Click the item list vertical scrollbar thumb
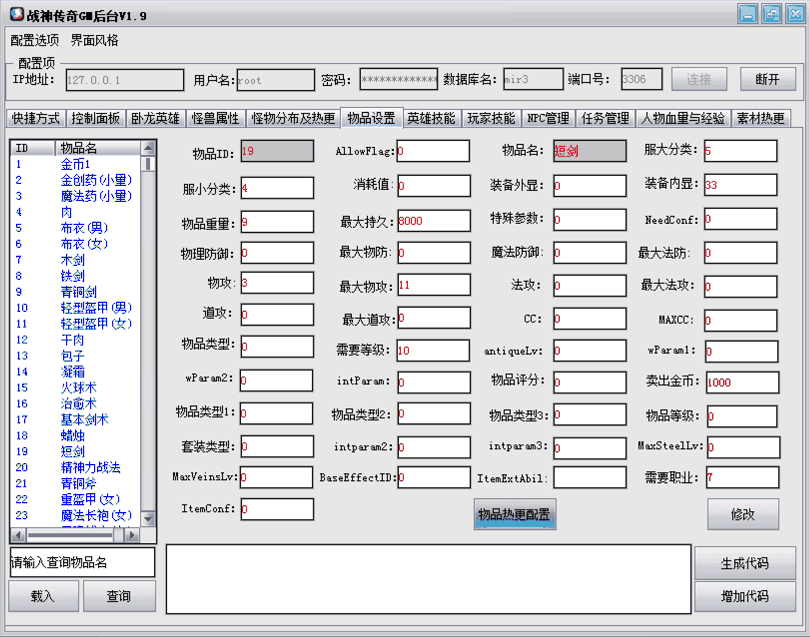810x637 pixels. coord(148,163)
